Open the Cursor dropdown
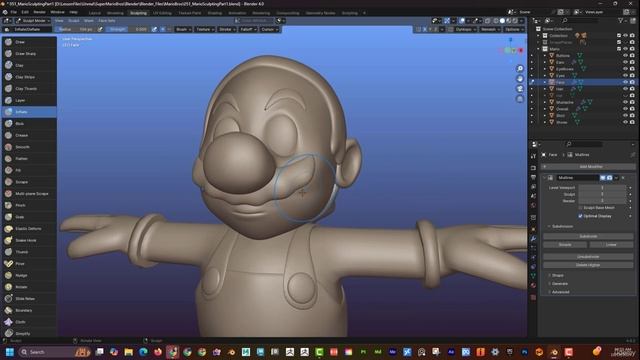 click(x=269, y=29)
